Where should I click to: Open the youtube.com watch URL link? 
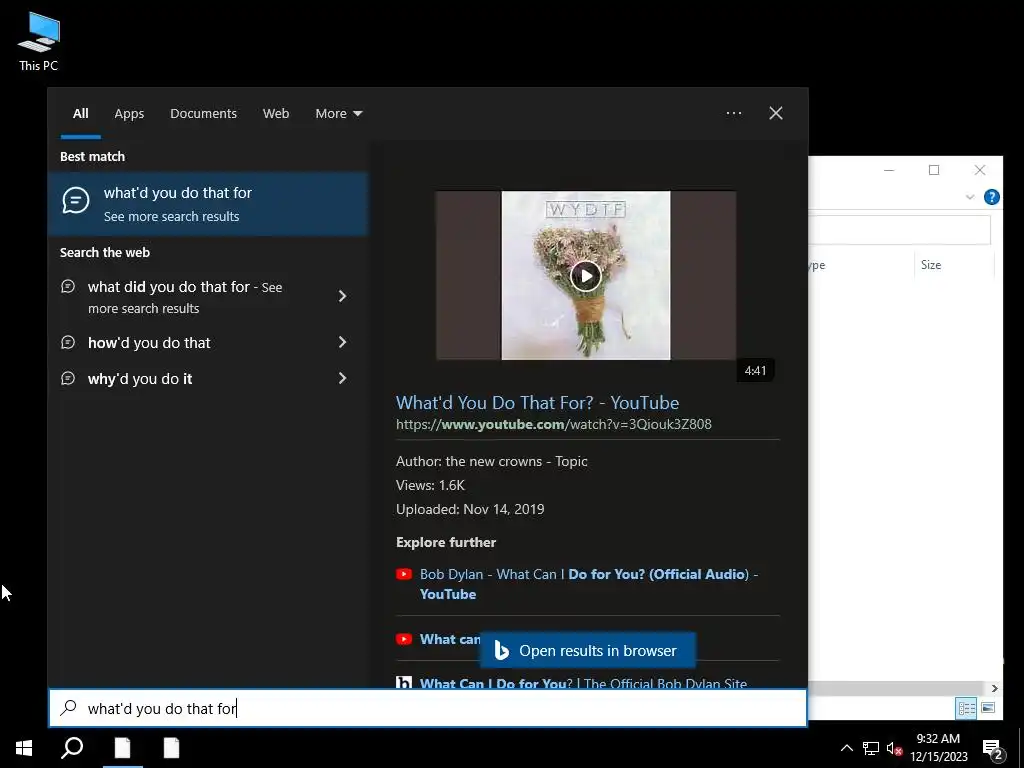pyautogui.click(x=554, y=424)
